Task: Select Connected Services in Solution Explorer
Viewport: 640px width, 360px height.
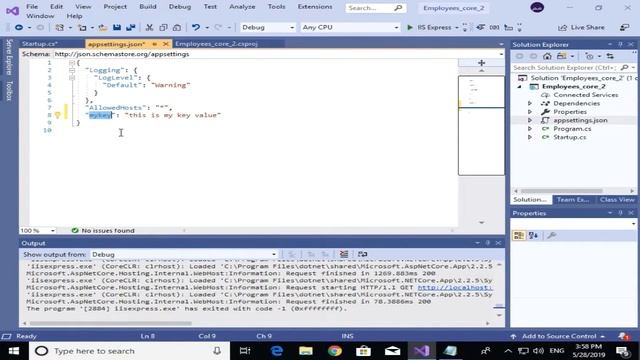Action: coord(585,95)
